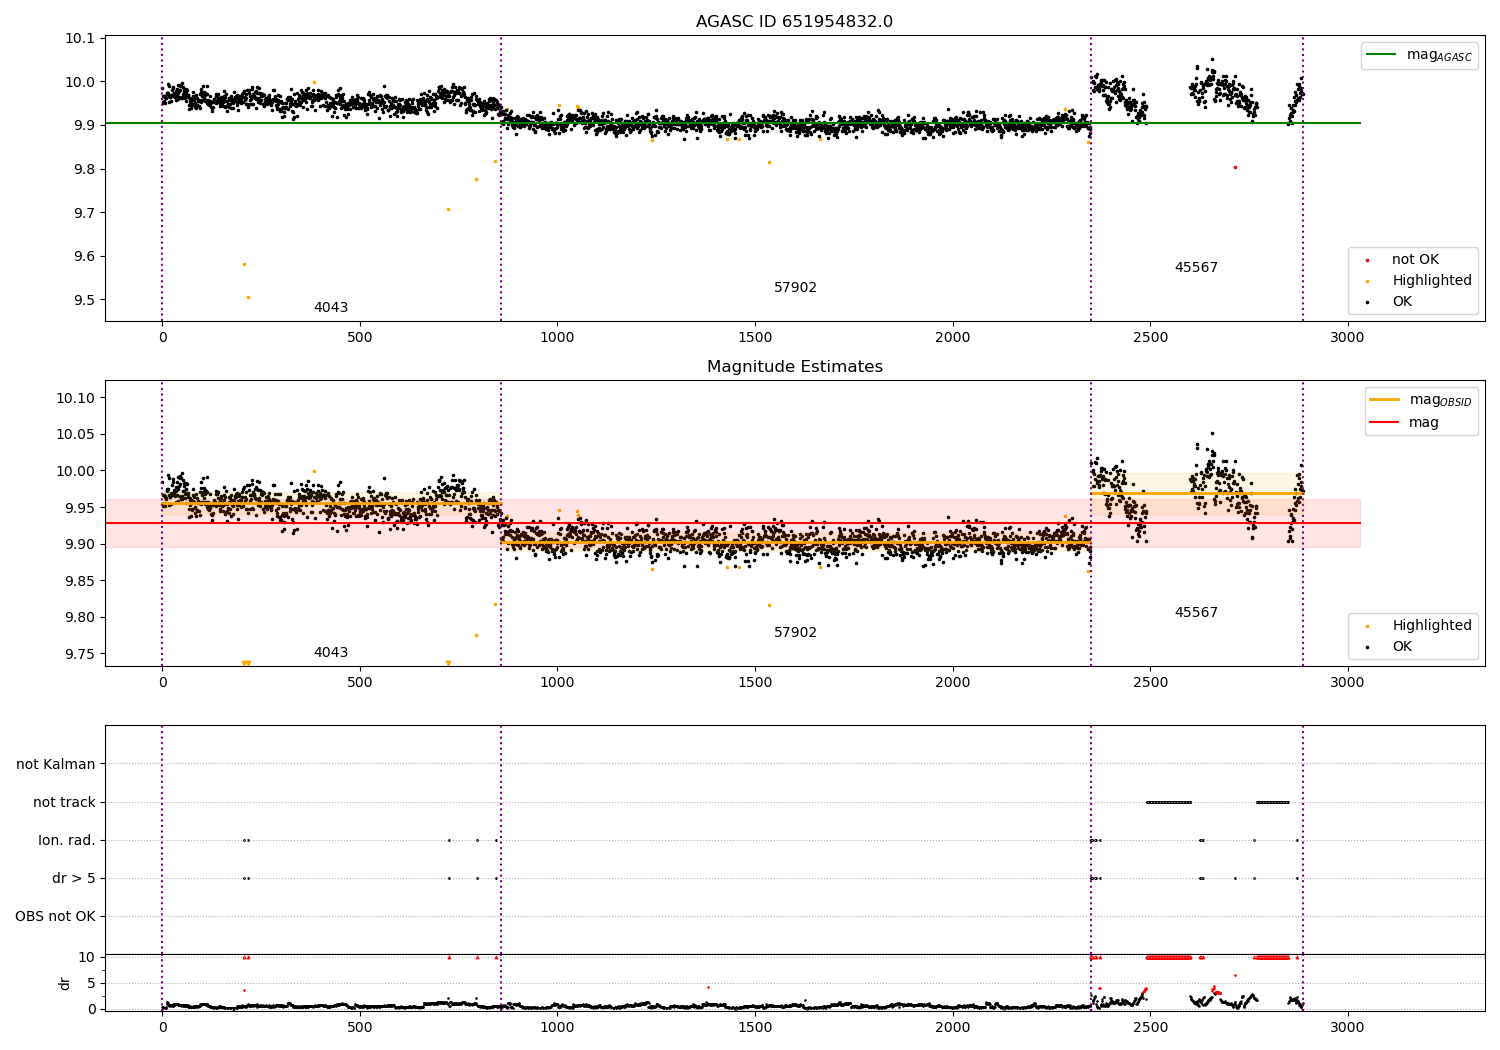Click the 1500 x-axis tick of the top plot

tap(754, 338)
